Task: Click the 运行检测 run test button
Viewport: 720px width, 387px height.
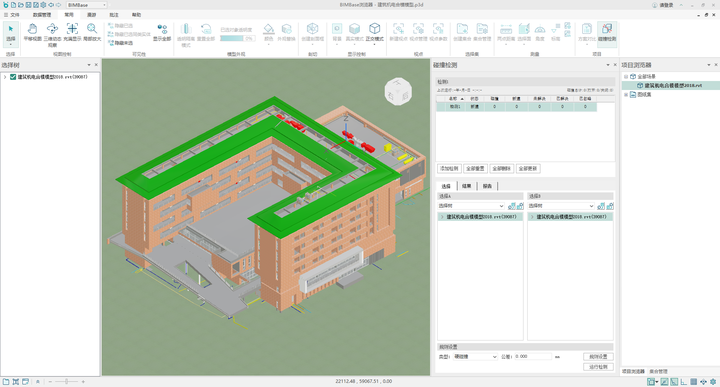Action: 598,367
